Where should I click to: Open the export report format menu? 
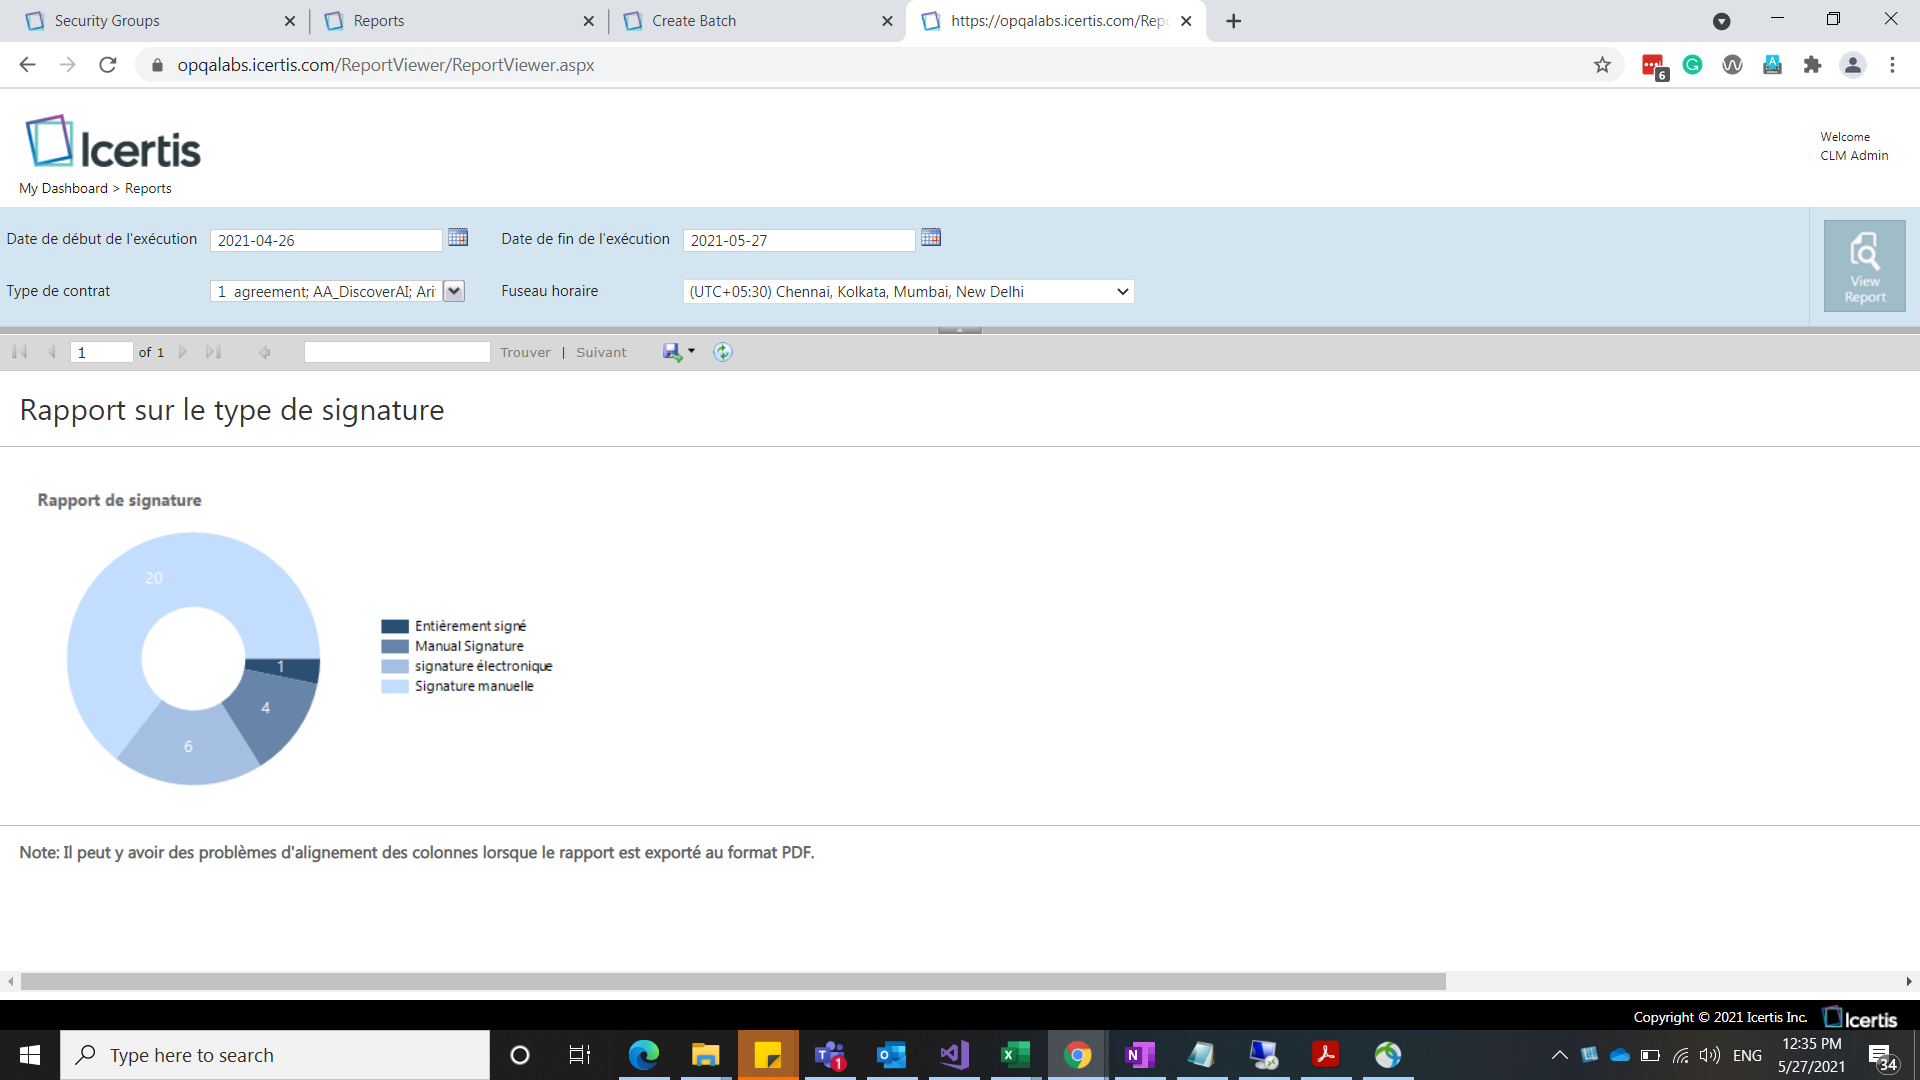point(679,352)
